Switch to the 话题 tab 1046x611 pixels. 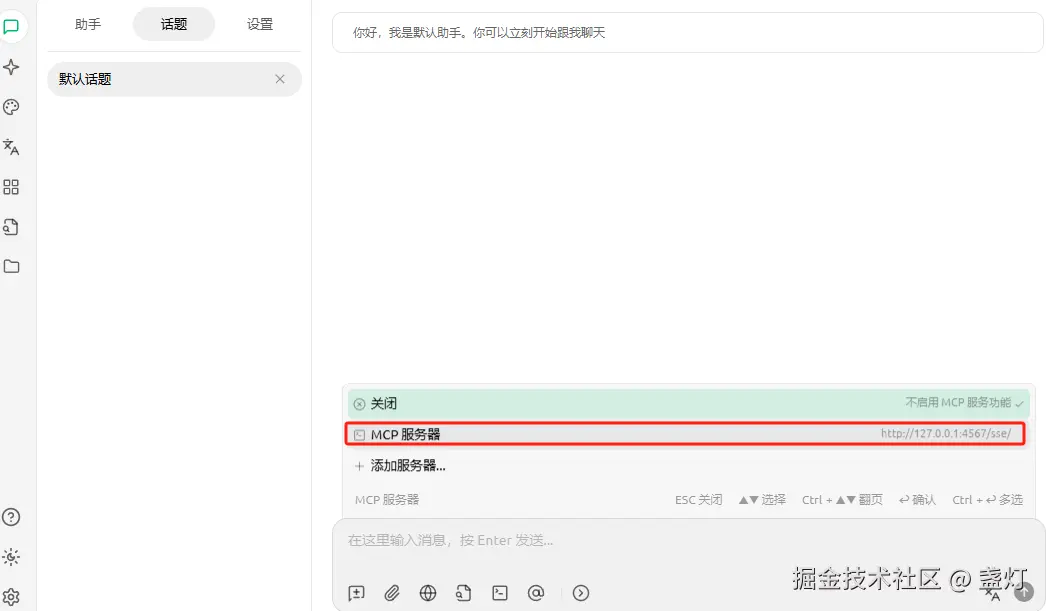click(x=173, y=24)
